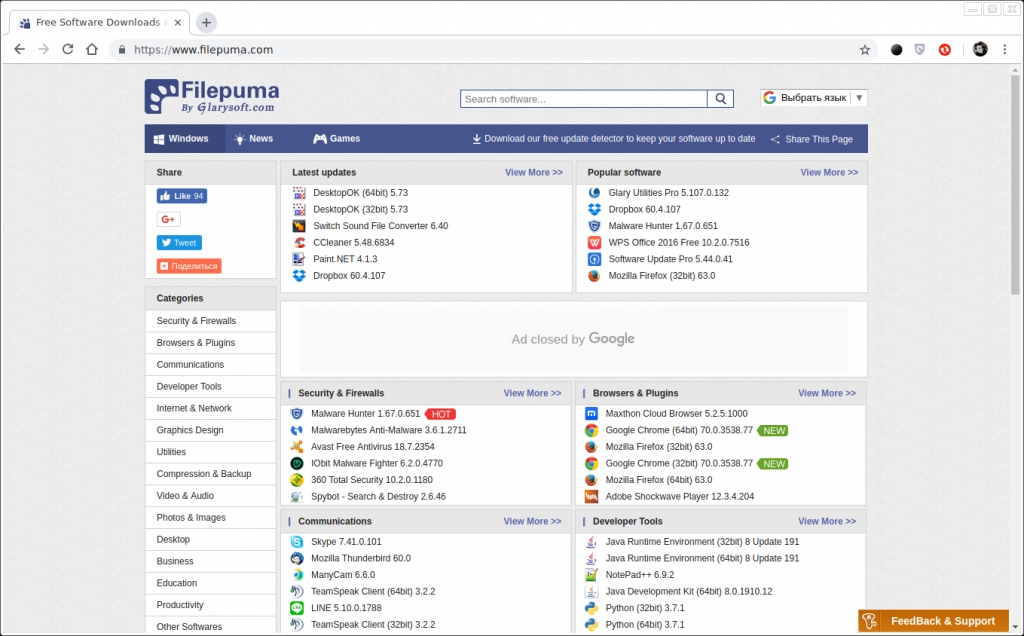Screen dimensions: 1024x636
Task: Open Mozilla Thunderbird via its icon
Action: coord(296,558)
